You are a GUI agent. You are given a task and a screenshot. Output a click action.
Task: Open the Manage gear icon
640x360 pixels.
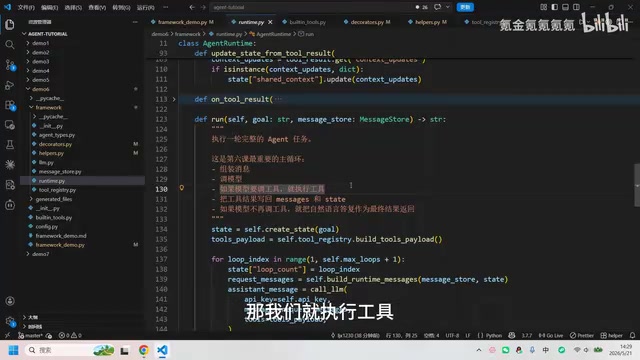(10, 321)
